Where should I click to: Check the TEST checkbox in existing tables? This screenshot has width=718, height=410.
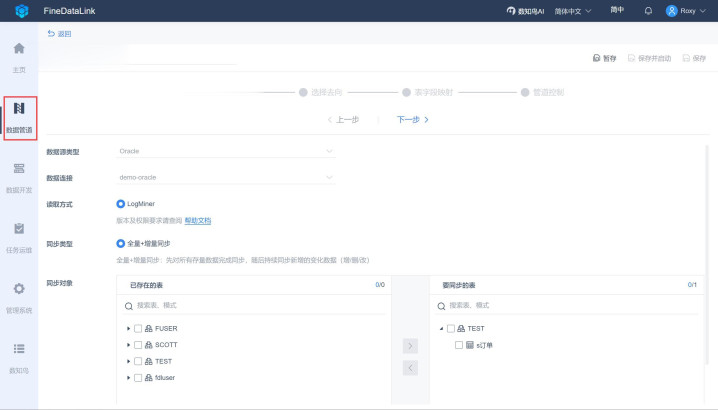[138, 361]
